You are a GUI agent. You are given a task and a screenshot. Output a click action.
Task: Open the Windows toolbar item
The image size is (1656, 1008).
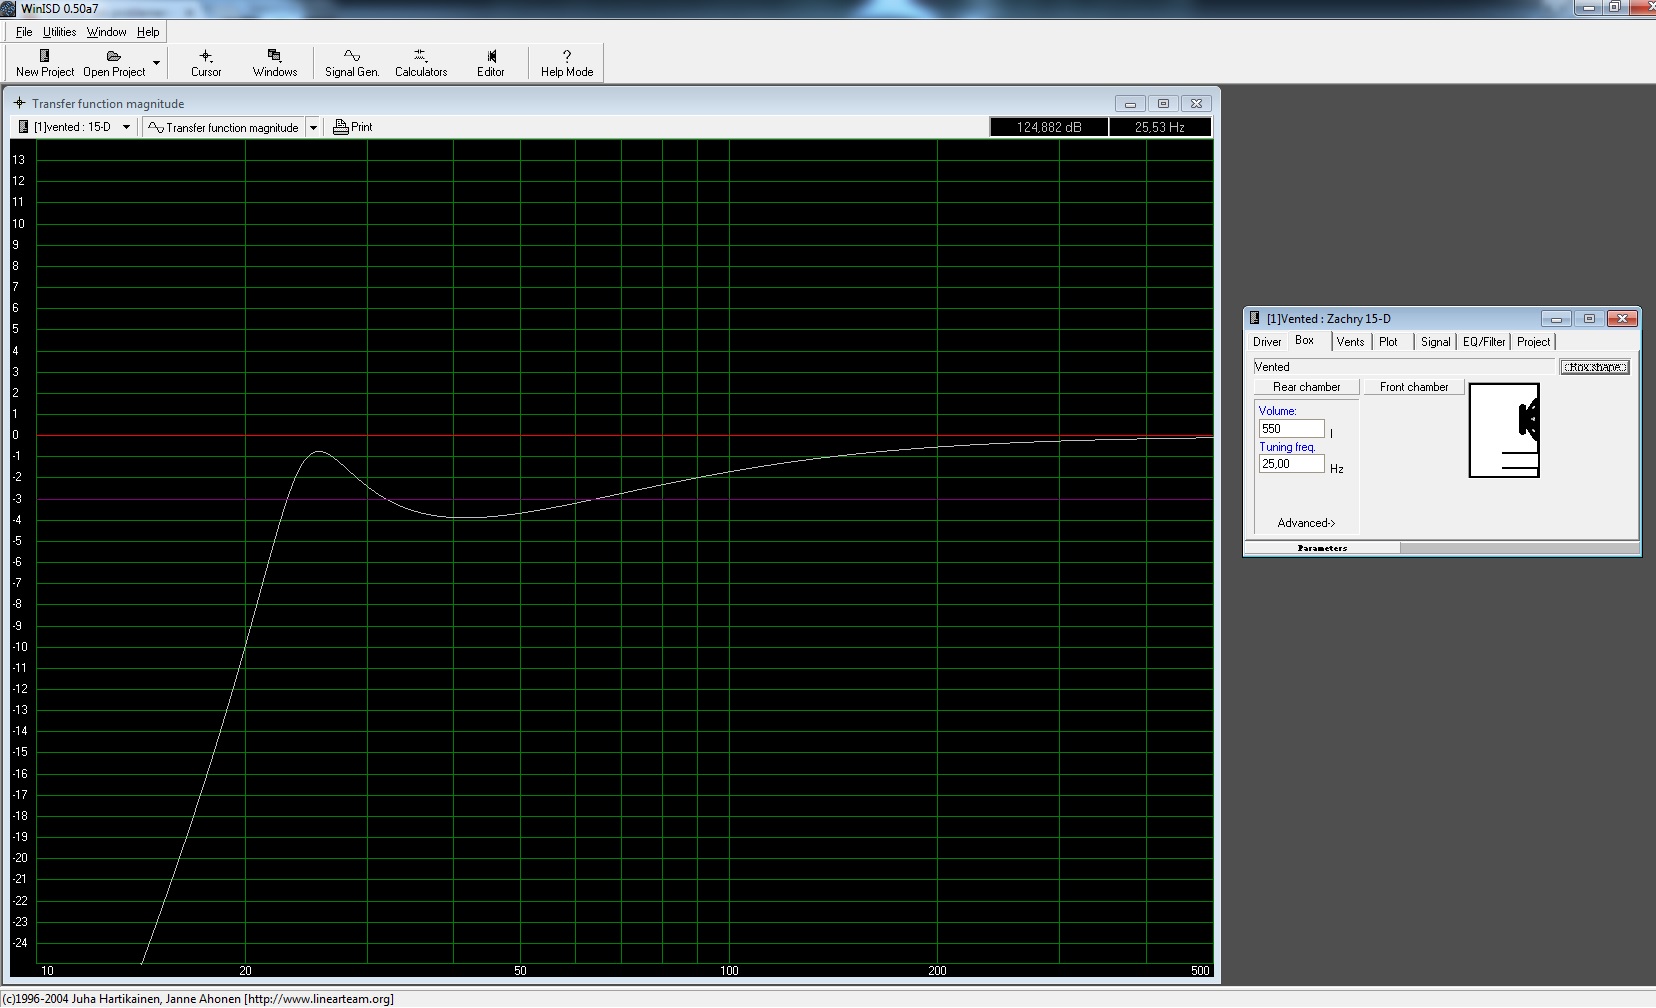[275, 63]
